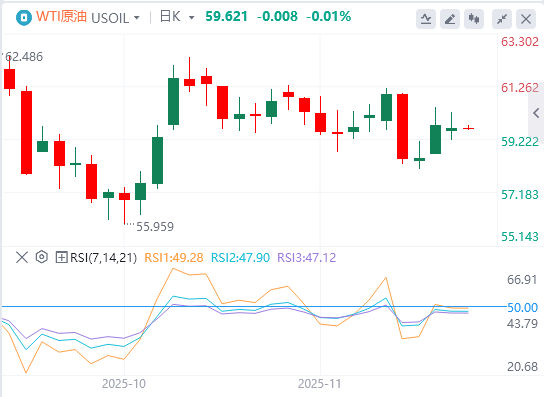
Task: Expand the USOIL symbol dropdown arrow
Action: pos(136,17)
